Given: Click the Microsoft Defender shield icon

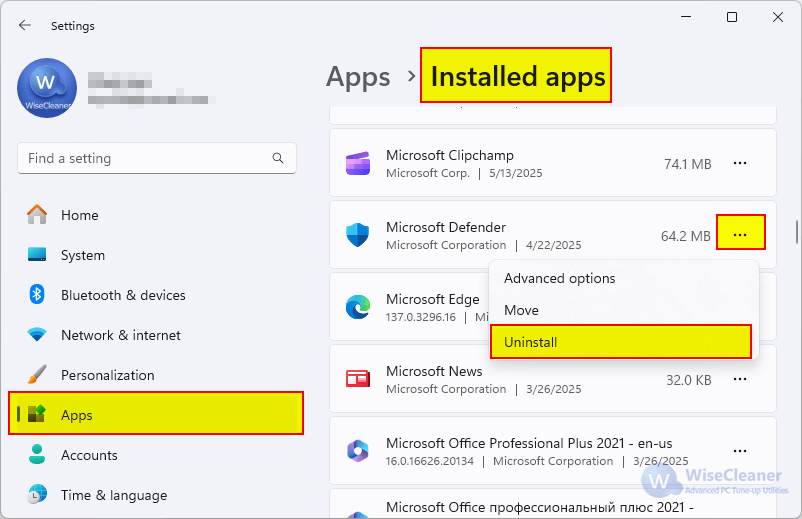Looking at the screenshot, I should pyautogui.click(x=358, y=235).
